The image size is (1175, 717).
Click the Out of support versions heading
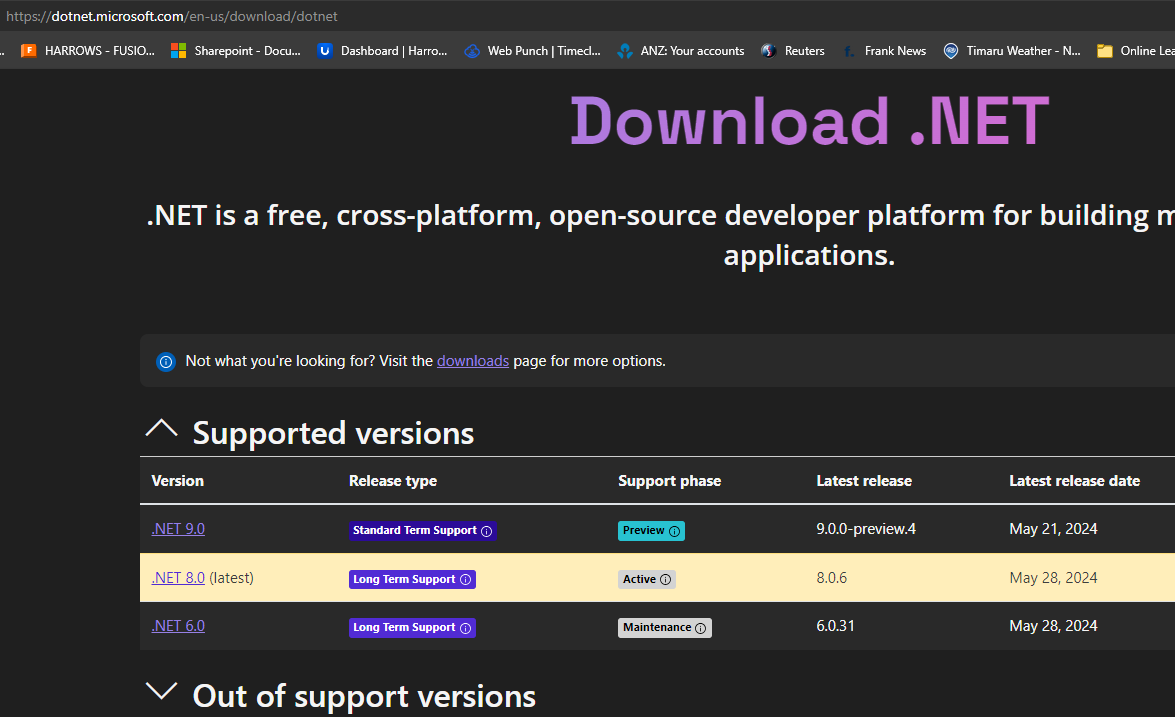[x=364, y=696]
